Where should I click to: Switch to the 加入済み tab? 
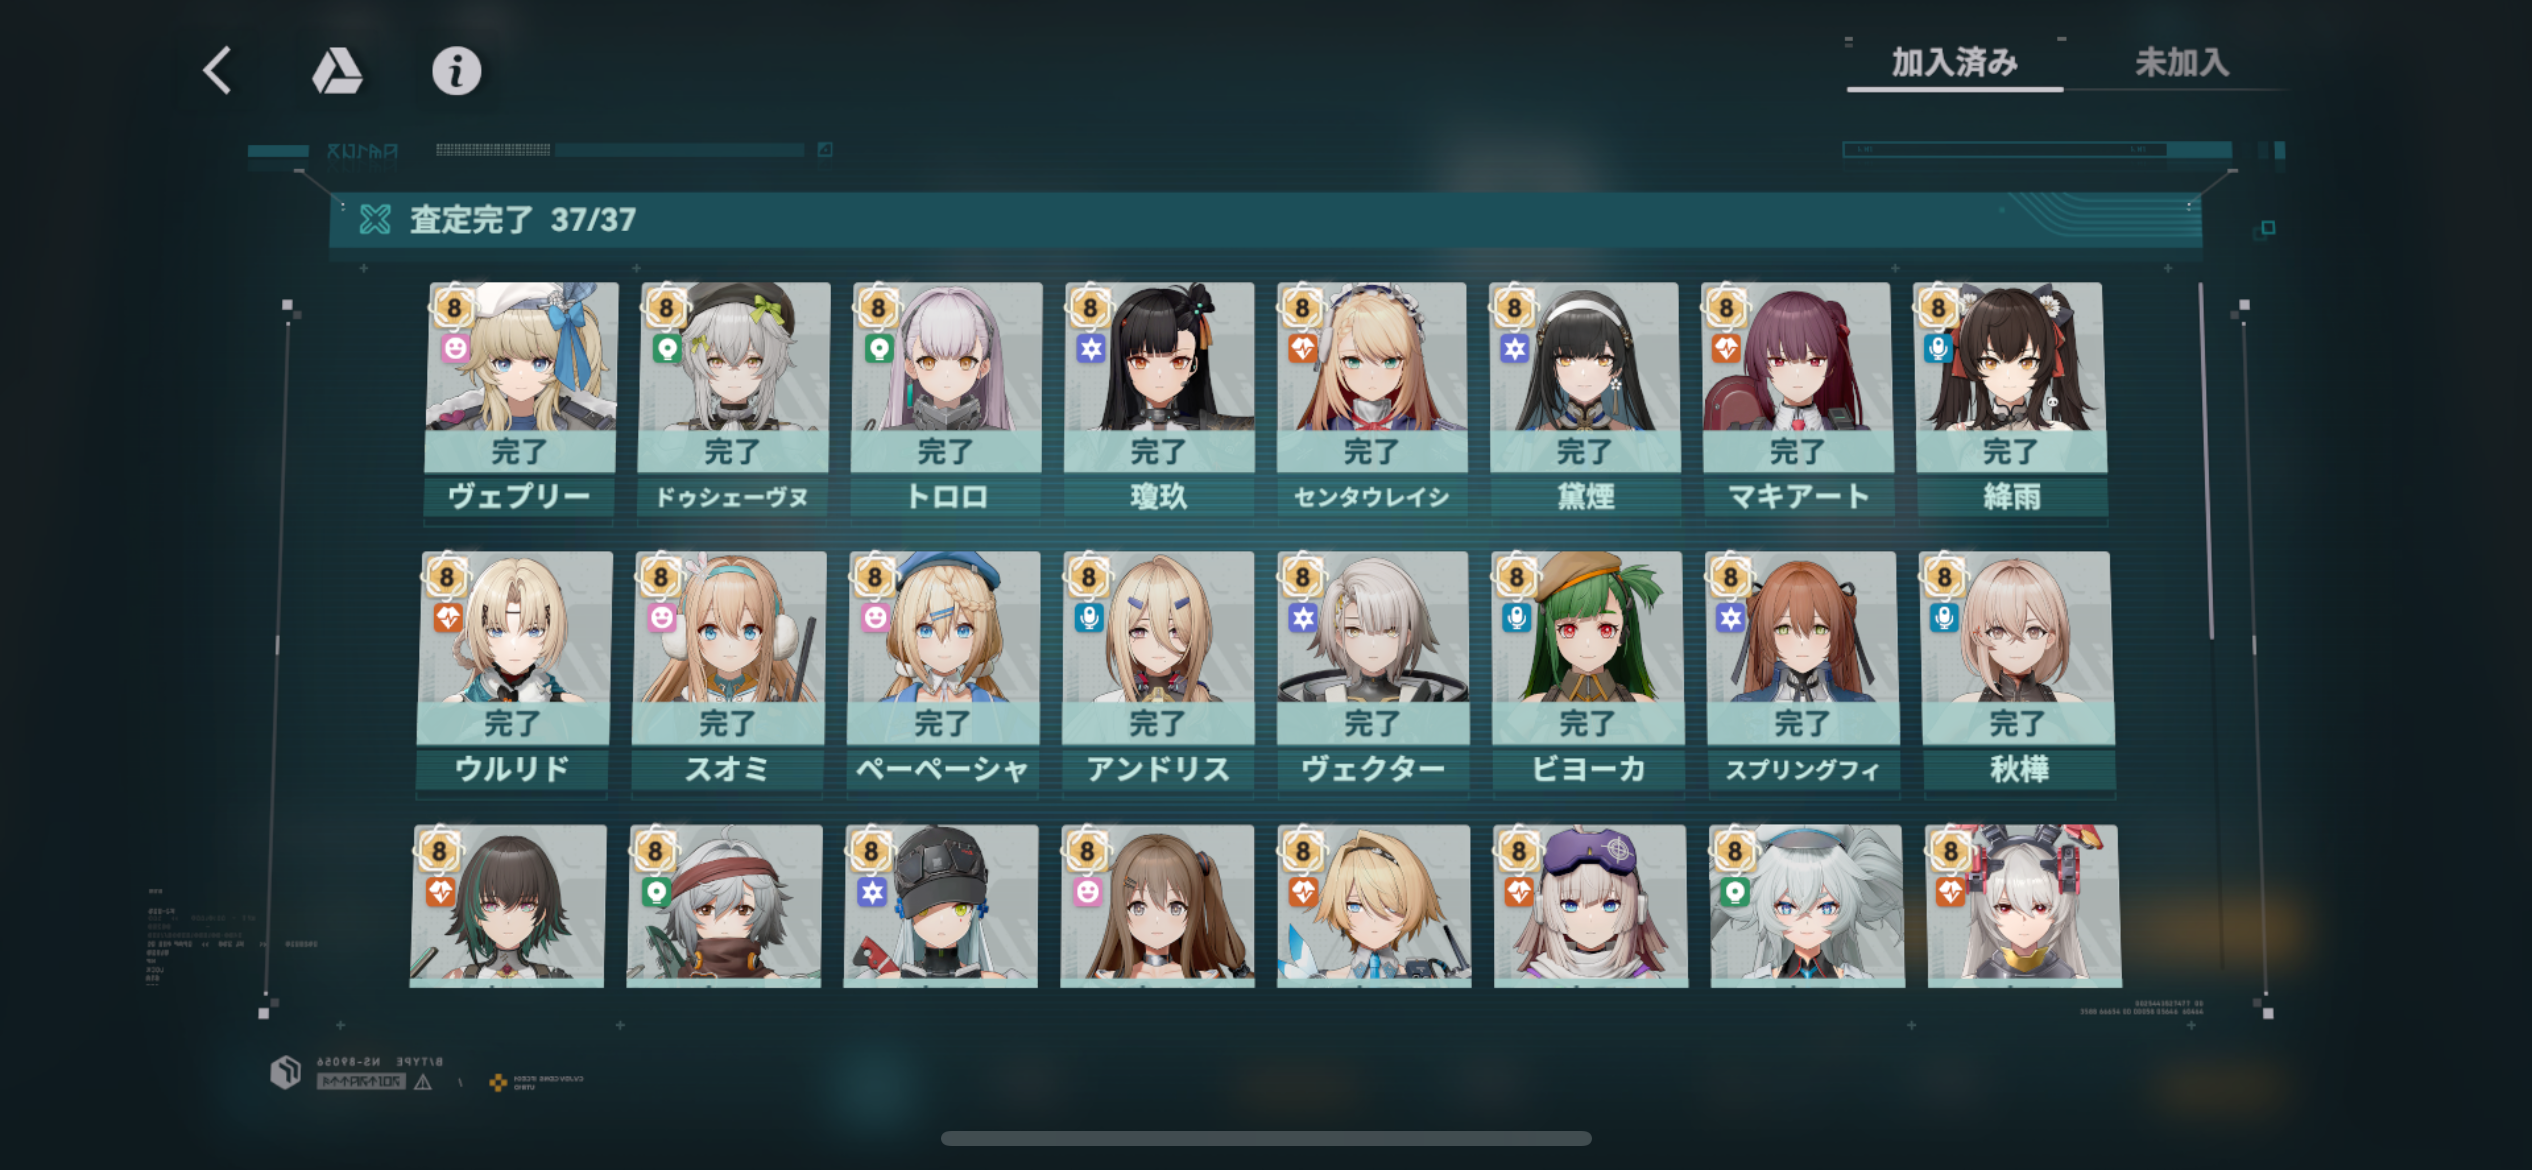(x=1954, y=63)
